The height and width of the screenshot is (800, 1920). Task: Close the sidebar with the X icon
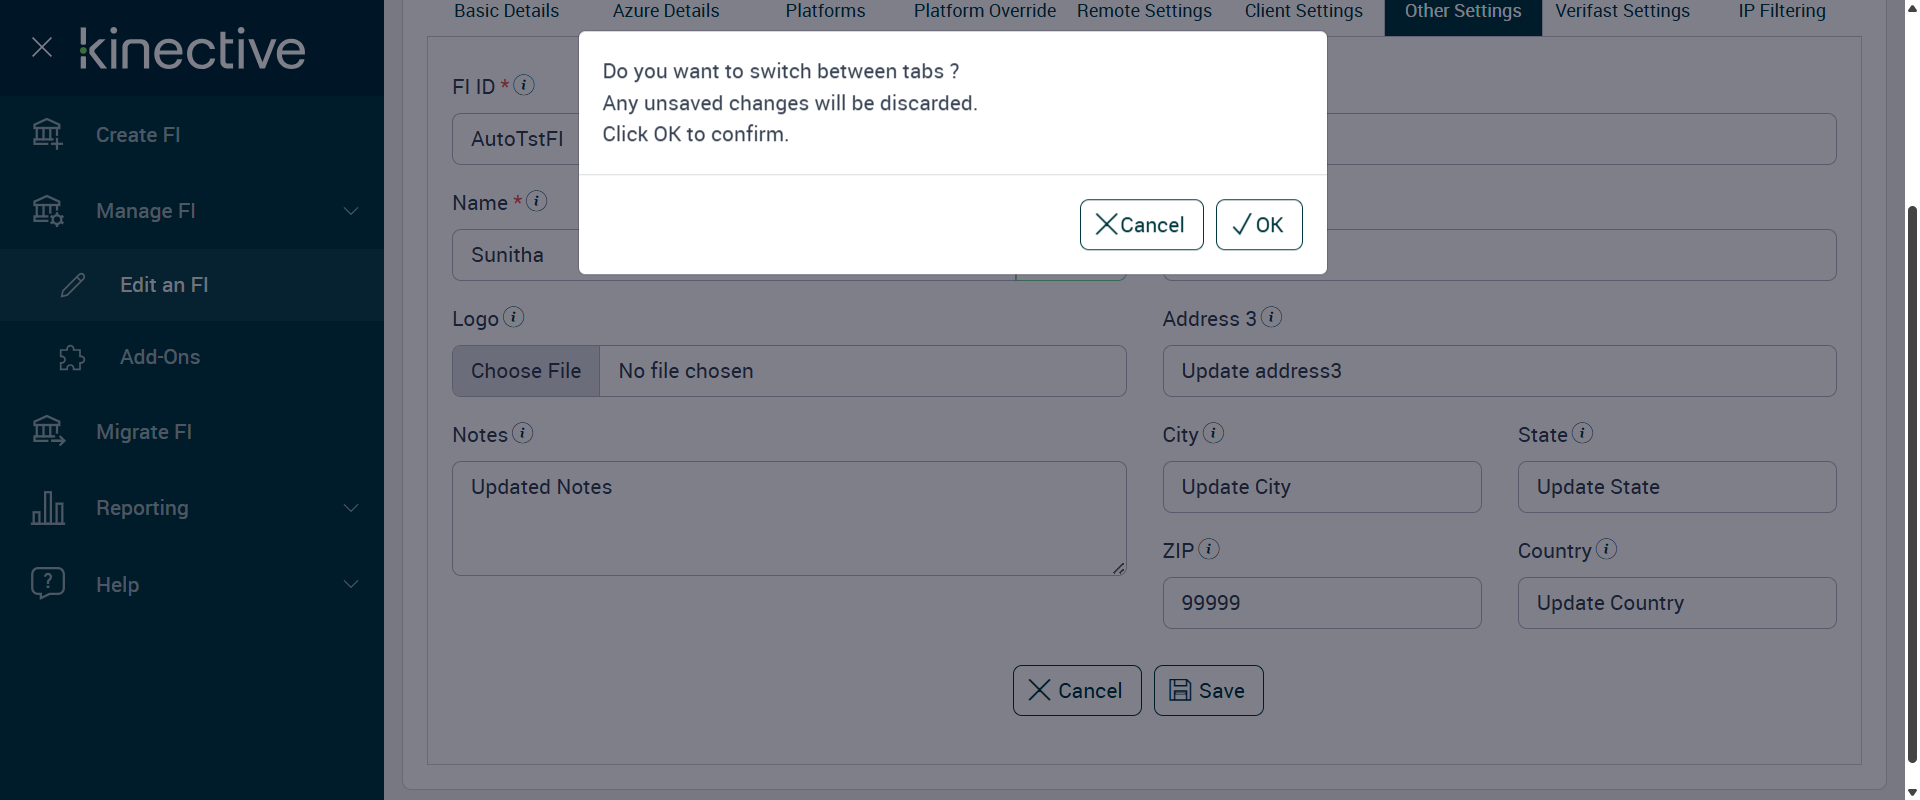42,47
